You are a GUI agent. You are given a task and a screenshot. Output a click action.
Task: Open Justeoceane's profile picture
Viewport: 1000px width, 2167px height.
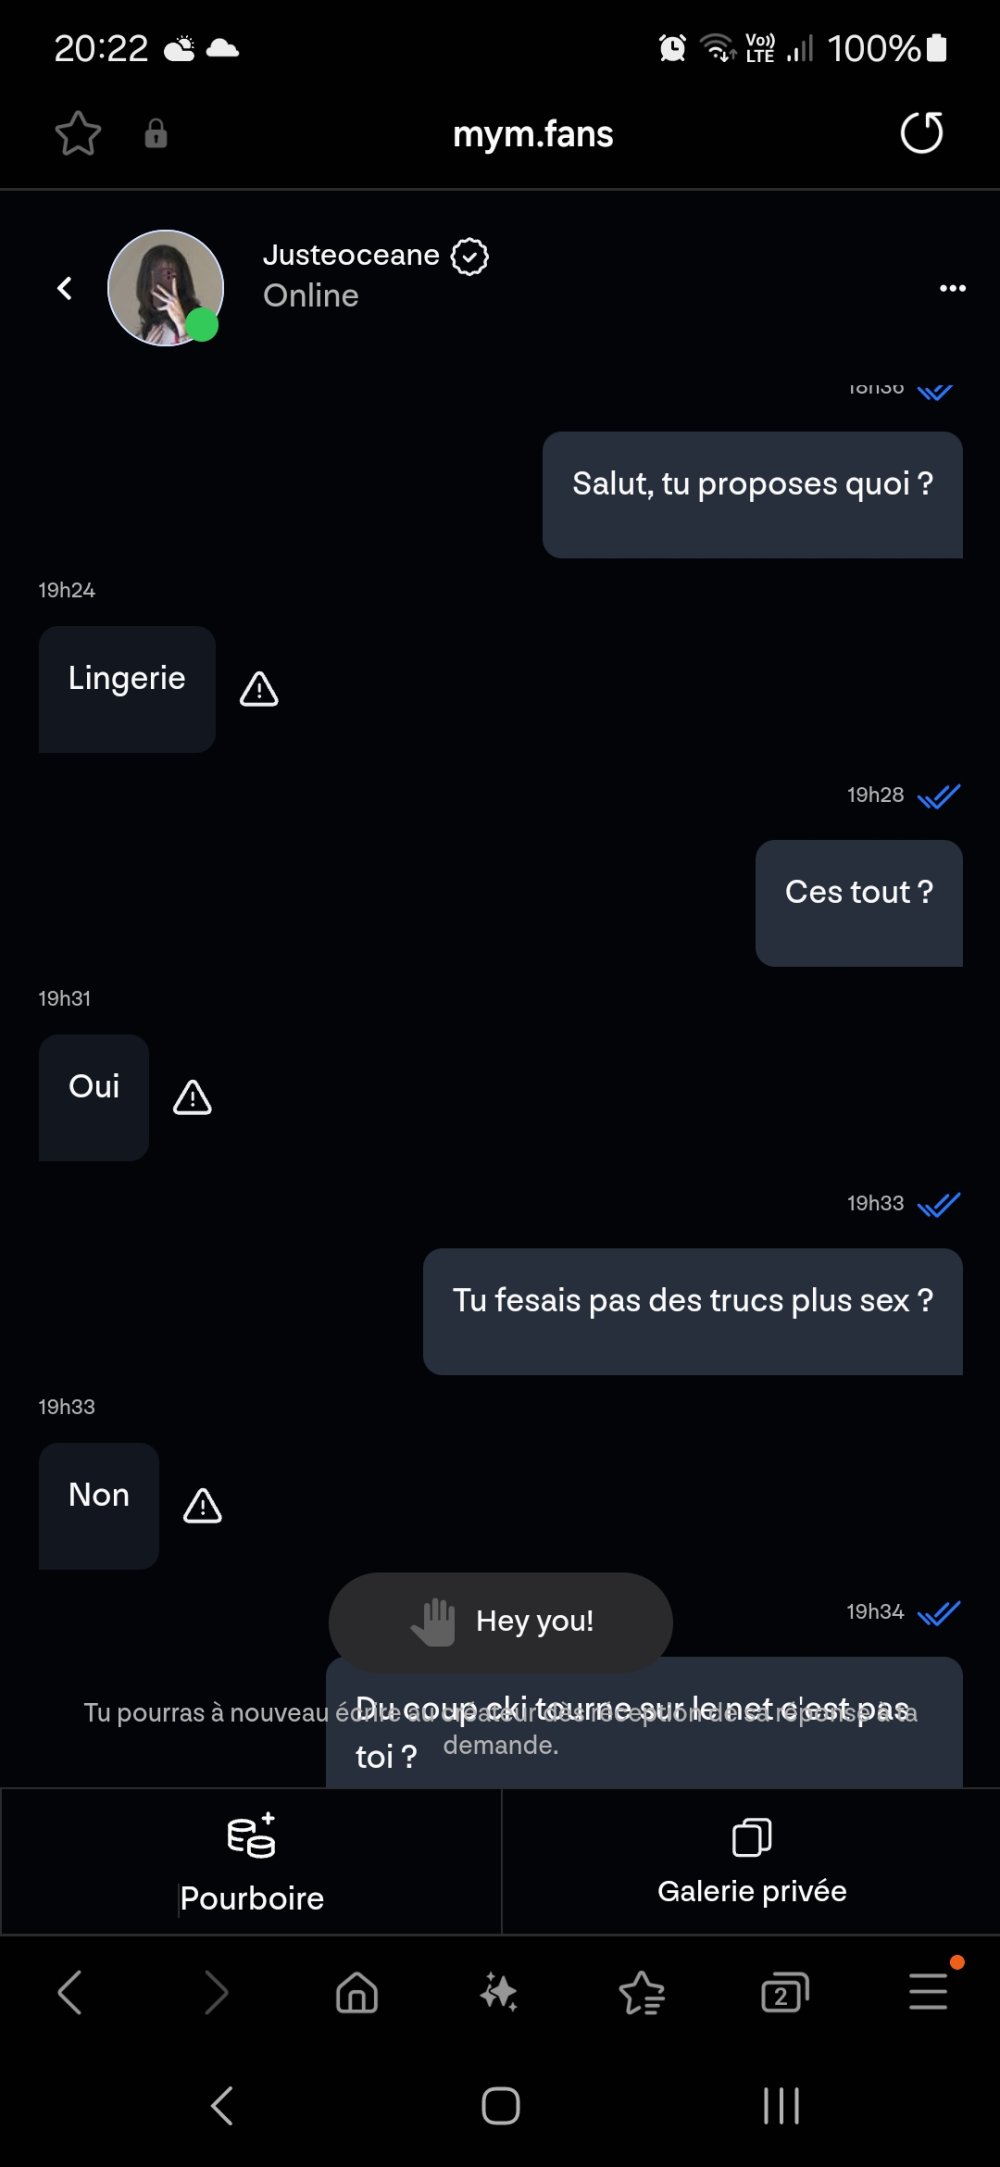[x=165, y=288]
